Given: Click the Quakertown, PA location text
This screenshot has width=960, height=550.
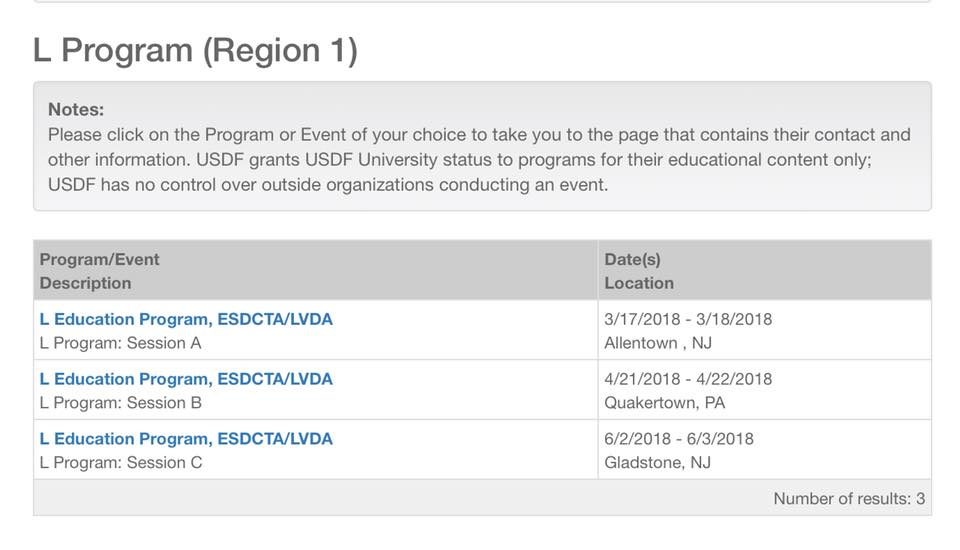Looking at the screenshot, I should click(x=665, y=403).
